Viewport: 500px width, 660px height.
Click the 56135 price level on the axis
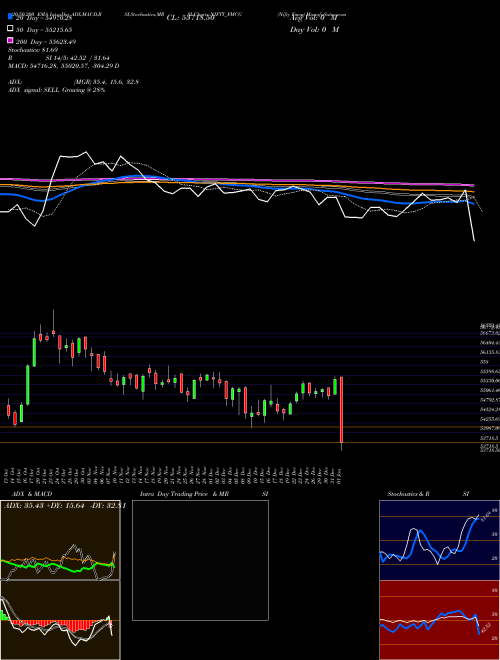[x=490, y=352]
